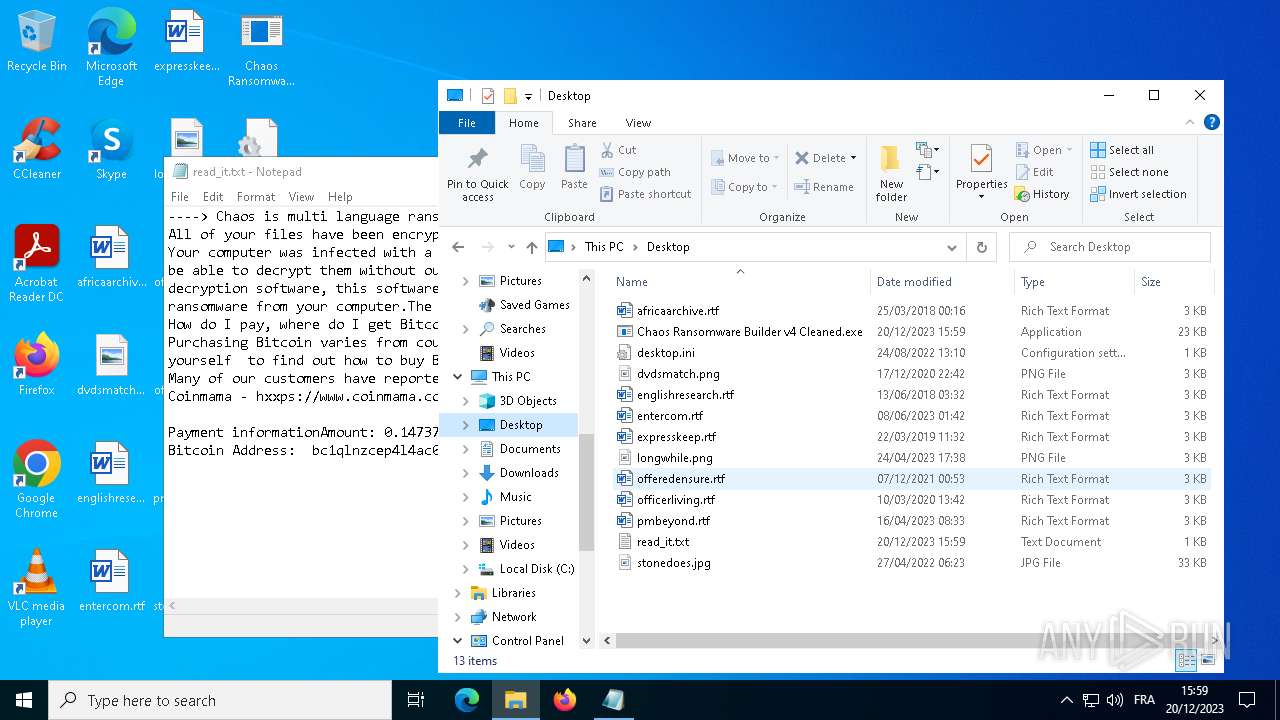1280x720 pixels.
Task: Select read_it.txt in file list
Action: coord(663,542)
